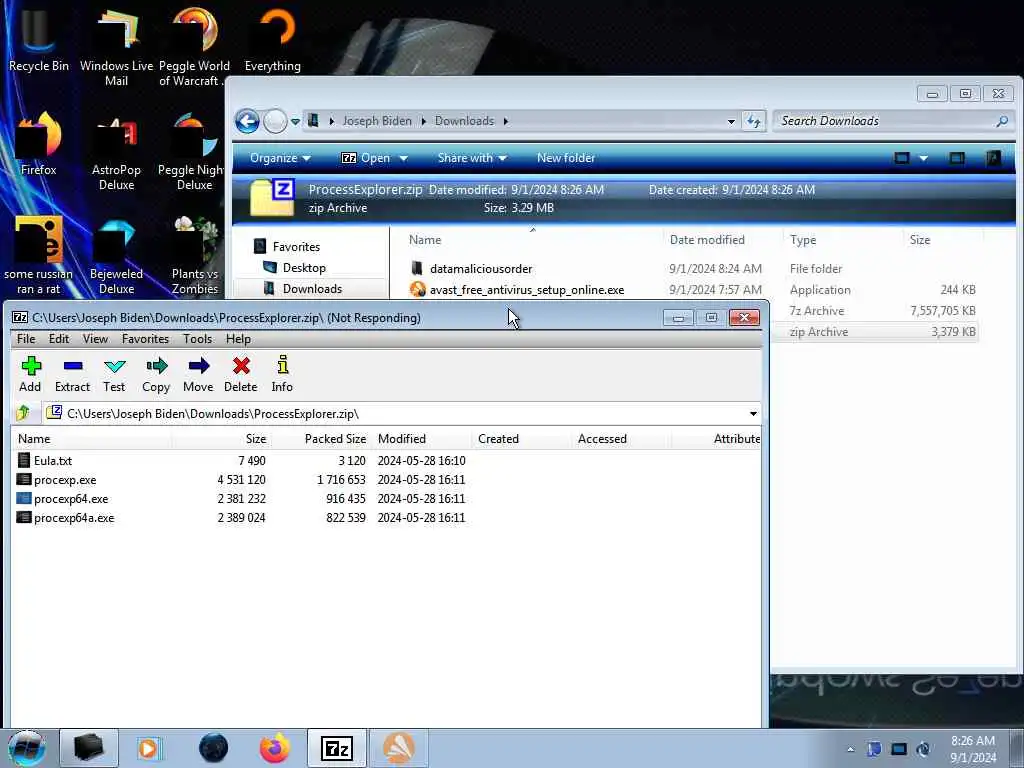Click Downloads in the breadcrumb path
Image resolution: width=1024 pixels, height=768 pixels.
464,121
